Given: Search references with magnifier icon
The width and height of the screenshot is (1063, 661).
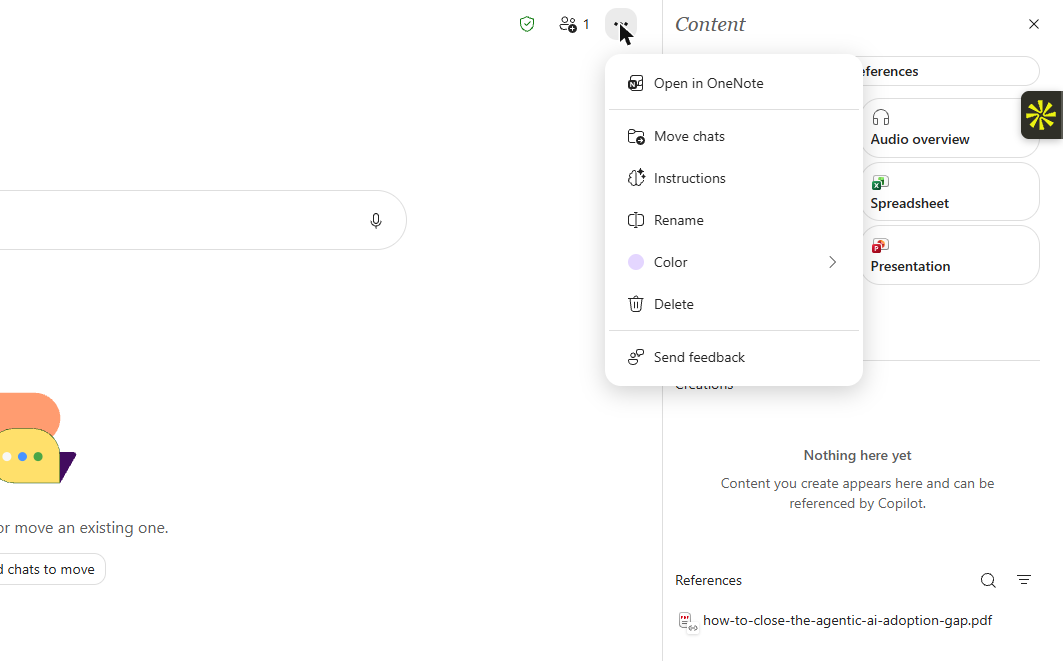Looking at the screenshot, I should 988,580.
